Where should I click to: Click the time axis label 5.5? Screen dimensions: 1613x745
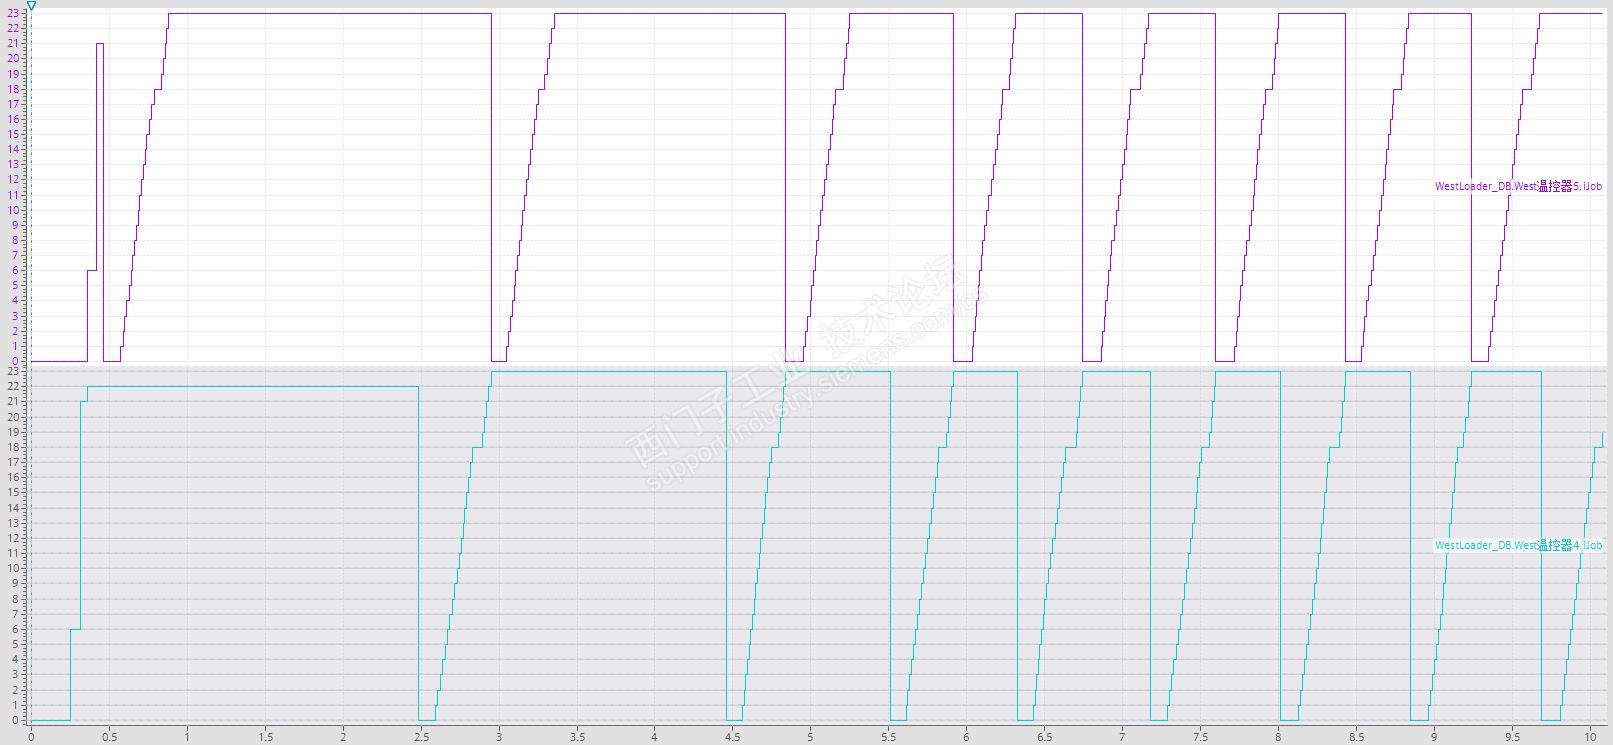pyautogui.click(x=889, y=737)
